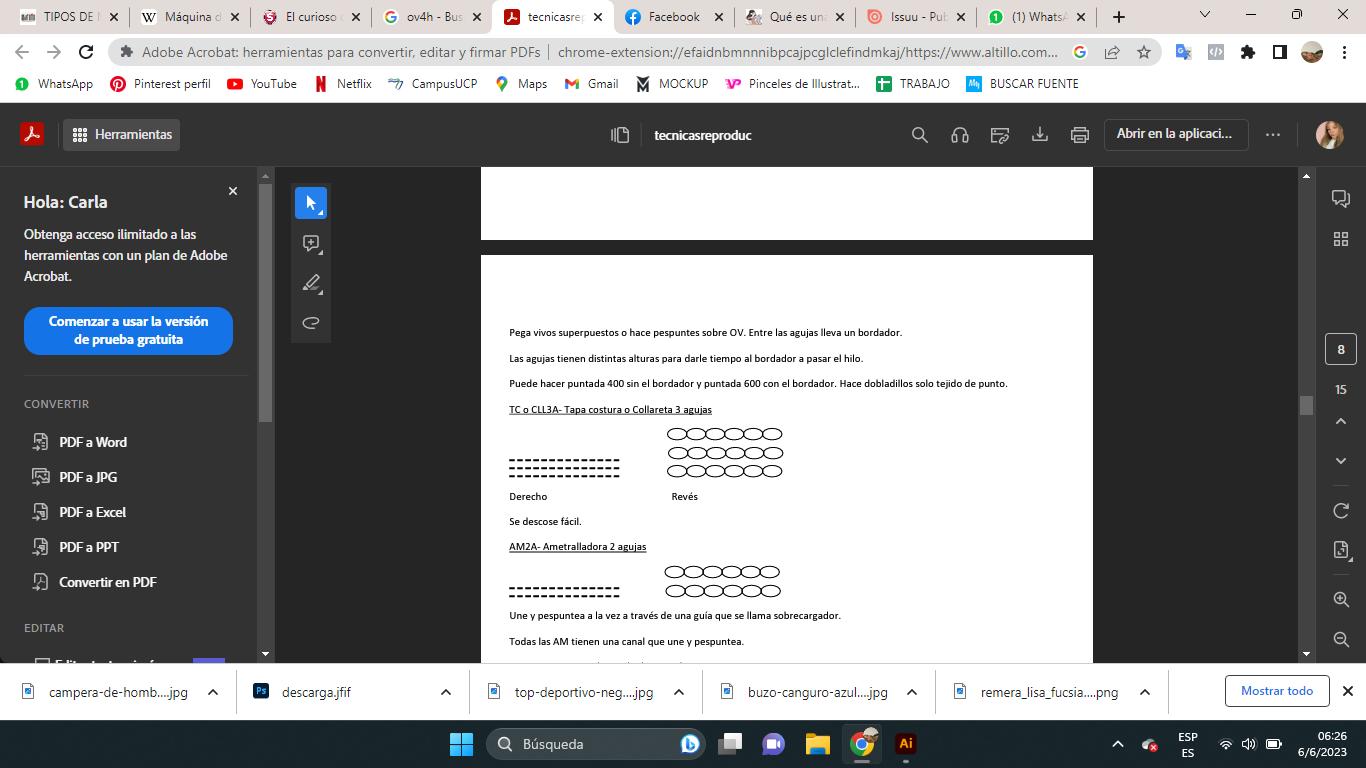Click the taskbar Búsqueda search box

tap(596, 744)
